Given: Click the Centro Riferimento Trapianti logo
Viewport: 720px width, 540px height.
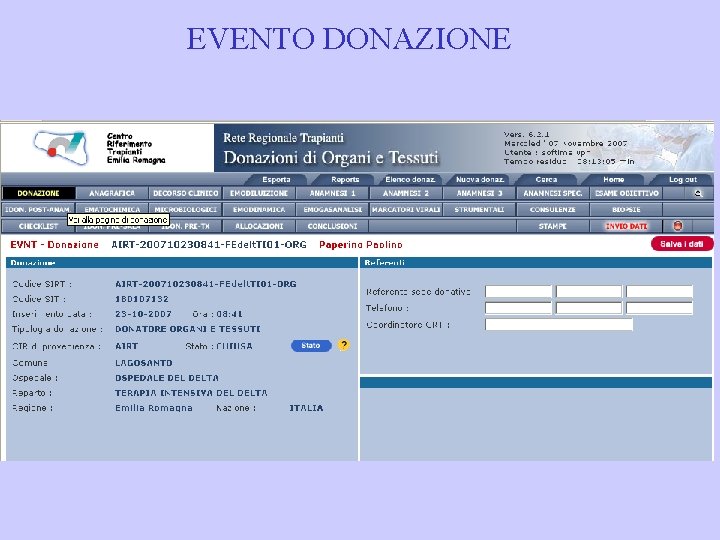Looking at the screenshot, I should [x=60, y=147].
